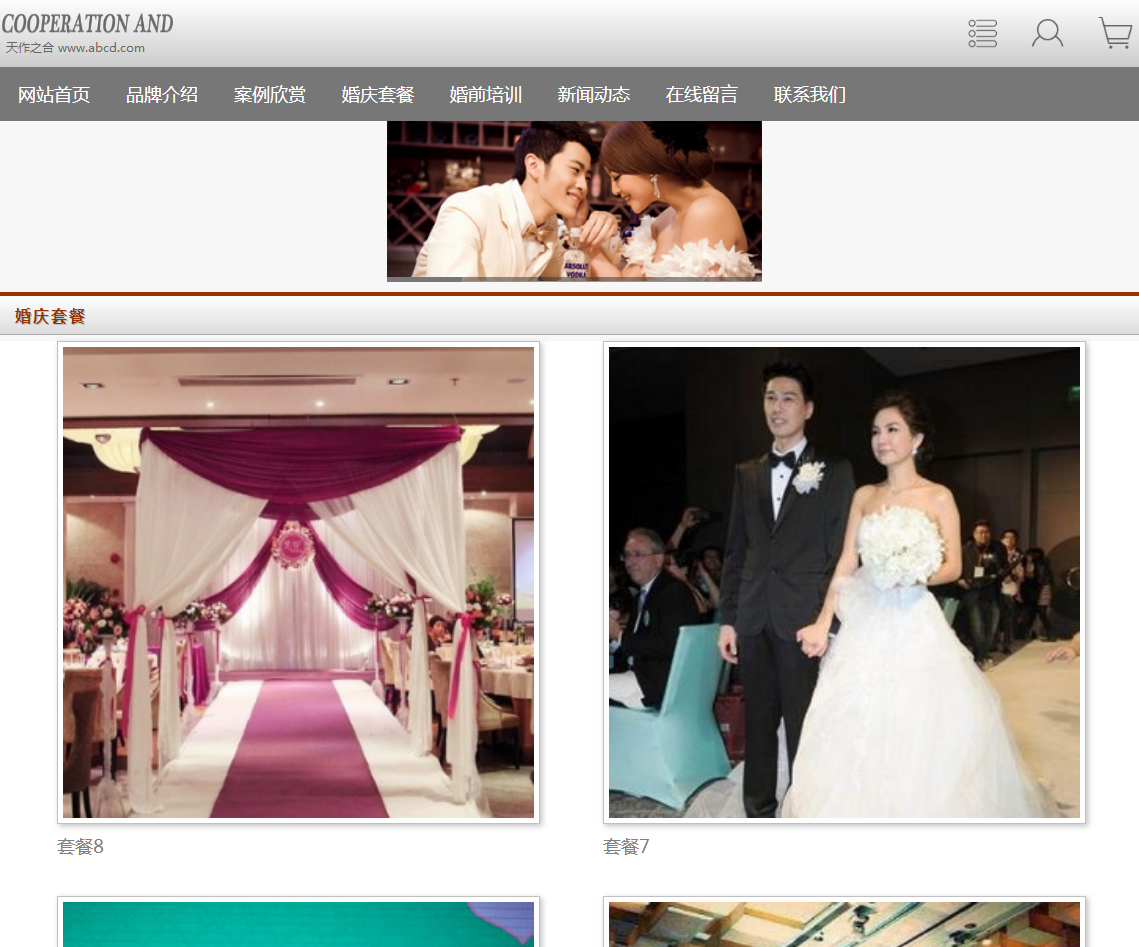Screen dimensions: 1139x947
Task: Click the 婚庆套餐 section heading
Action: (50, 317)
